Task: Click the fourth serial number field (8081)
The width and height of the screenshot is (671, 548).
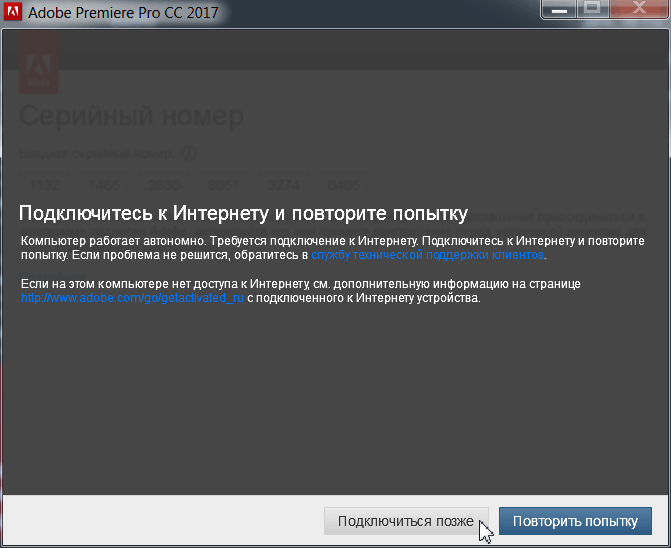Action: (x=223, y=185)
